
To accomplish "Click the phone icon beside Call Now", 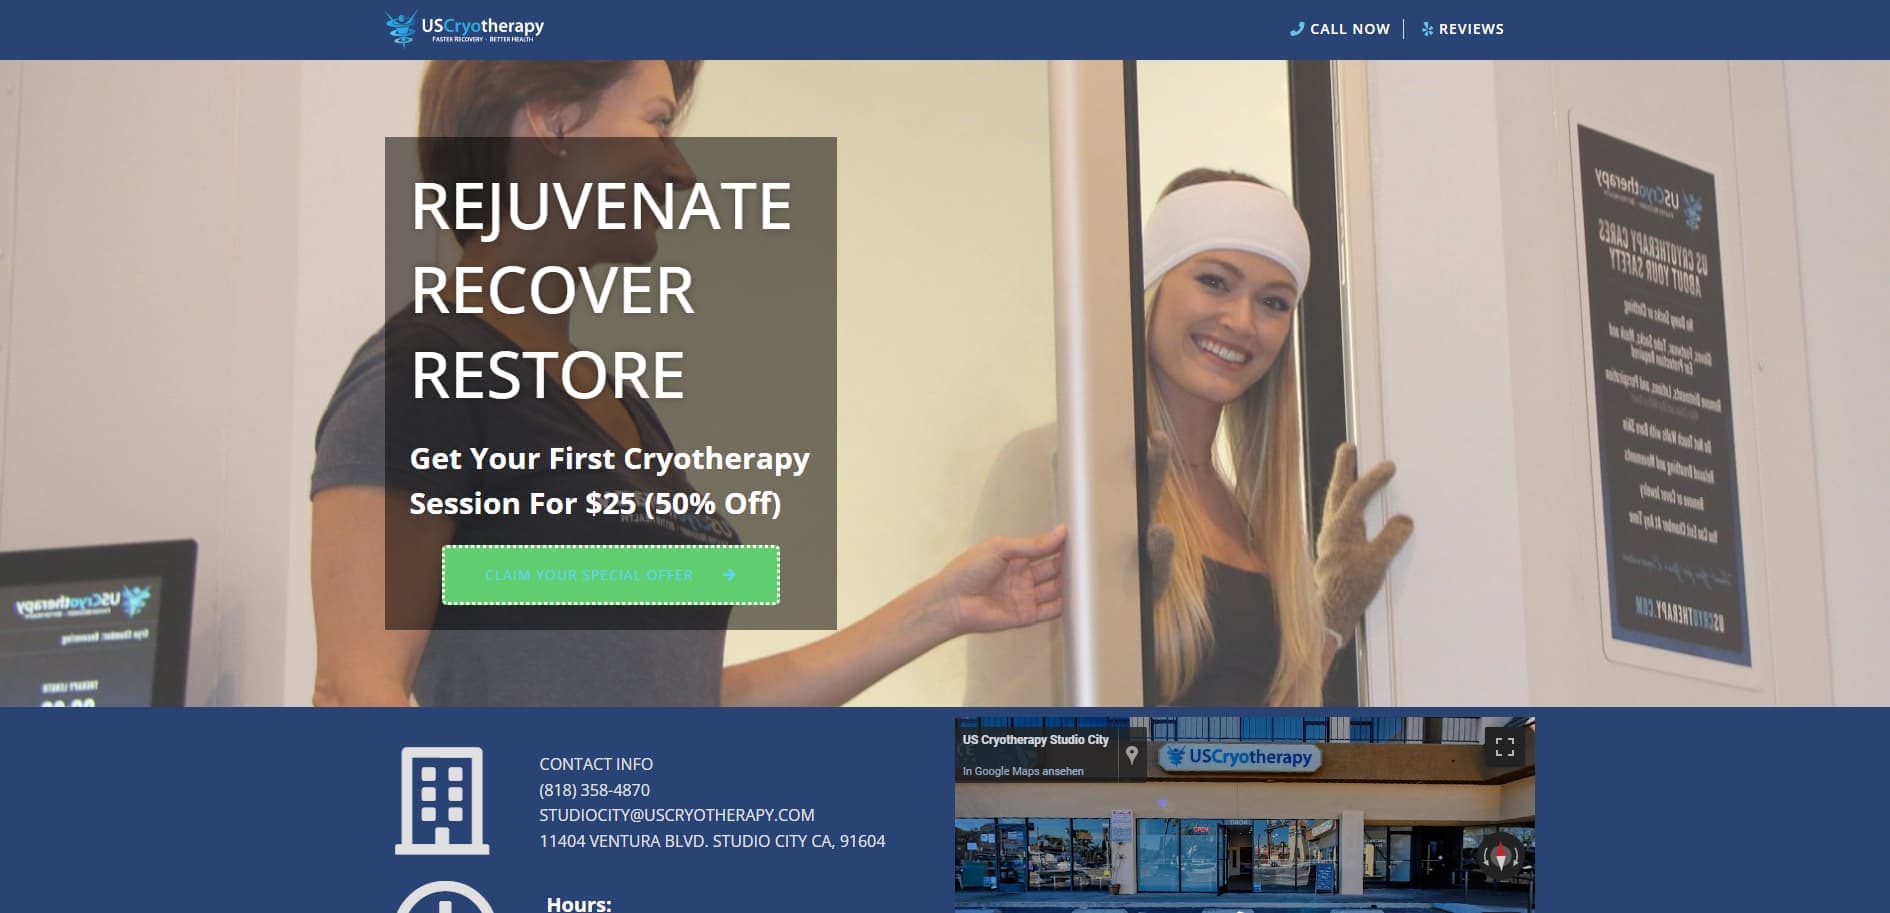I will 1297,29.
